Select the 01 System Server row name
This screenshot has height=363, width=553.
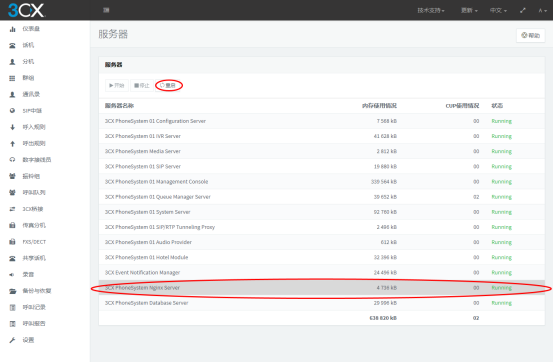[147, 212]
